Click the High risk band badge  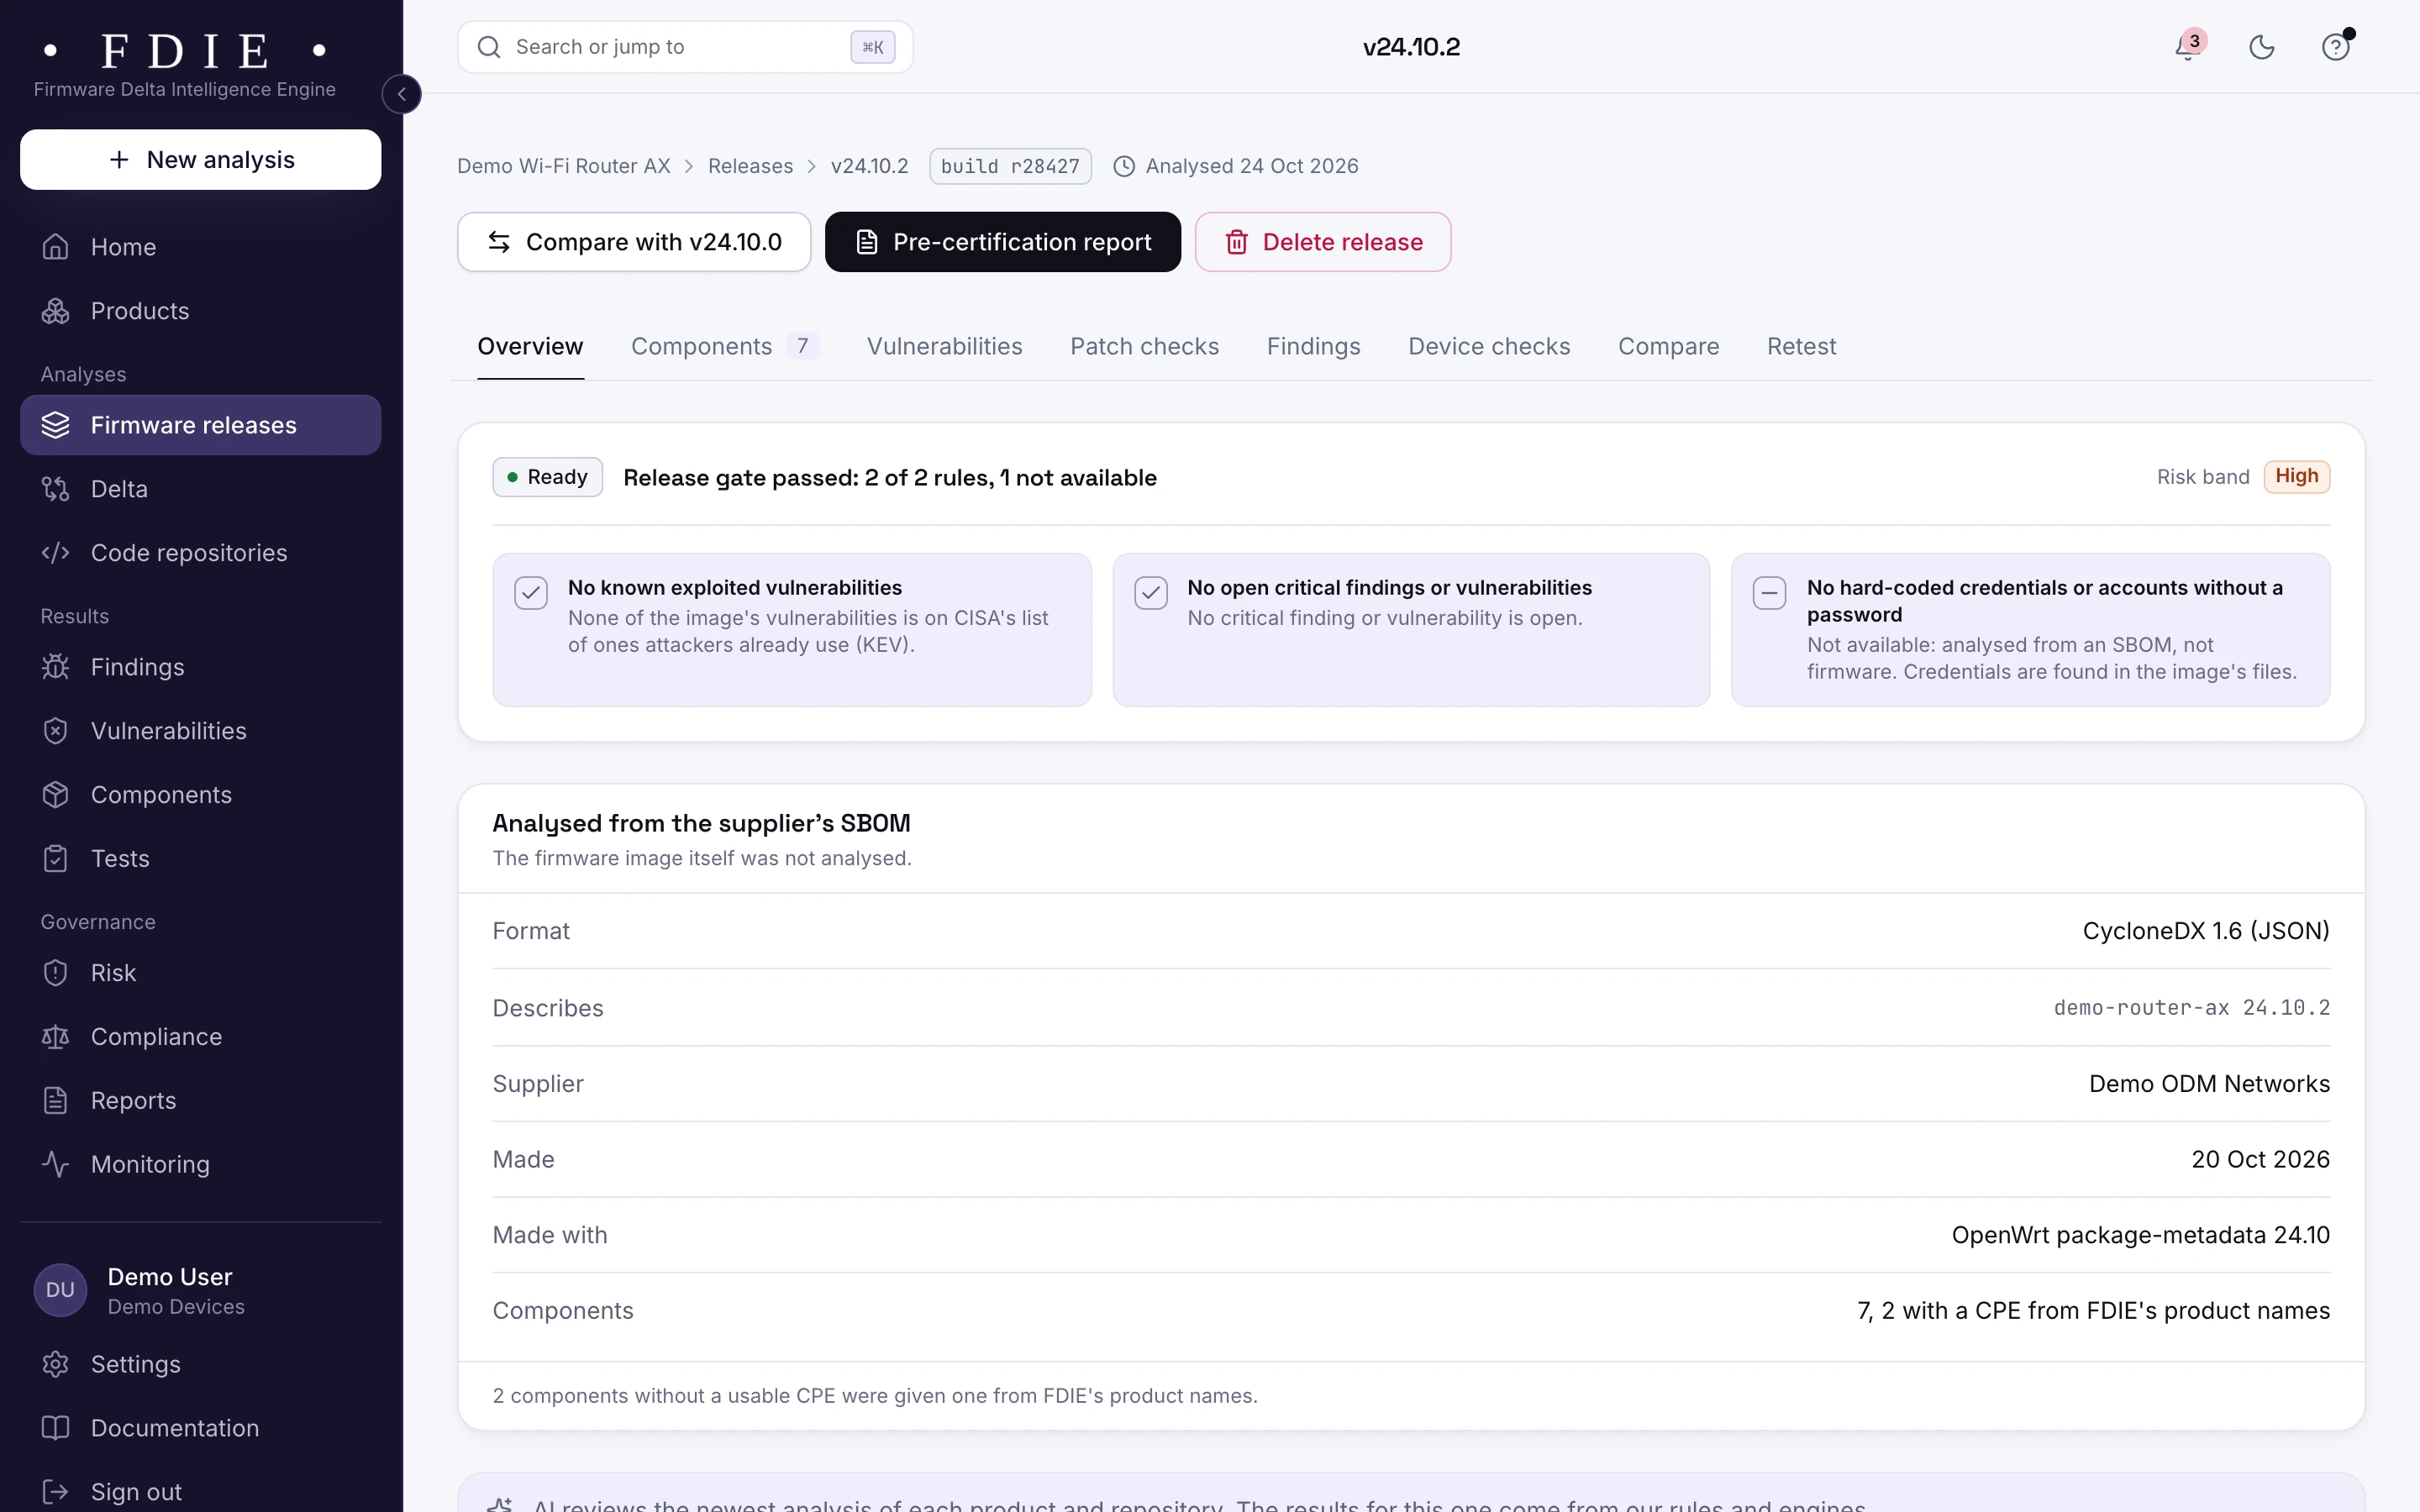(x=2296, y=477)
